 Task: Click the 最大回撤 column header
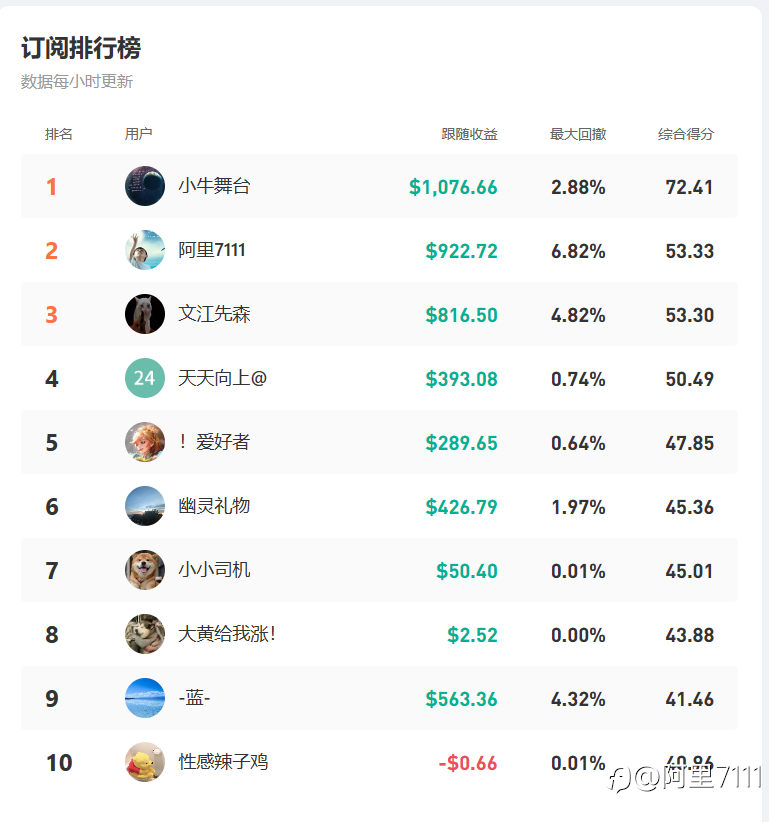pyautogui.click(x=578, y=134)
